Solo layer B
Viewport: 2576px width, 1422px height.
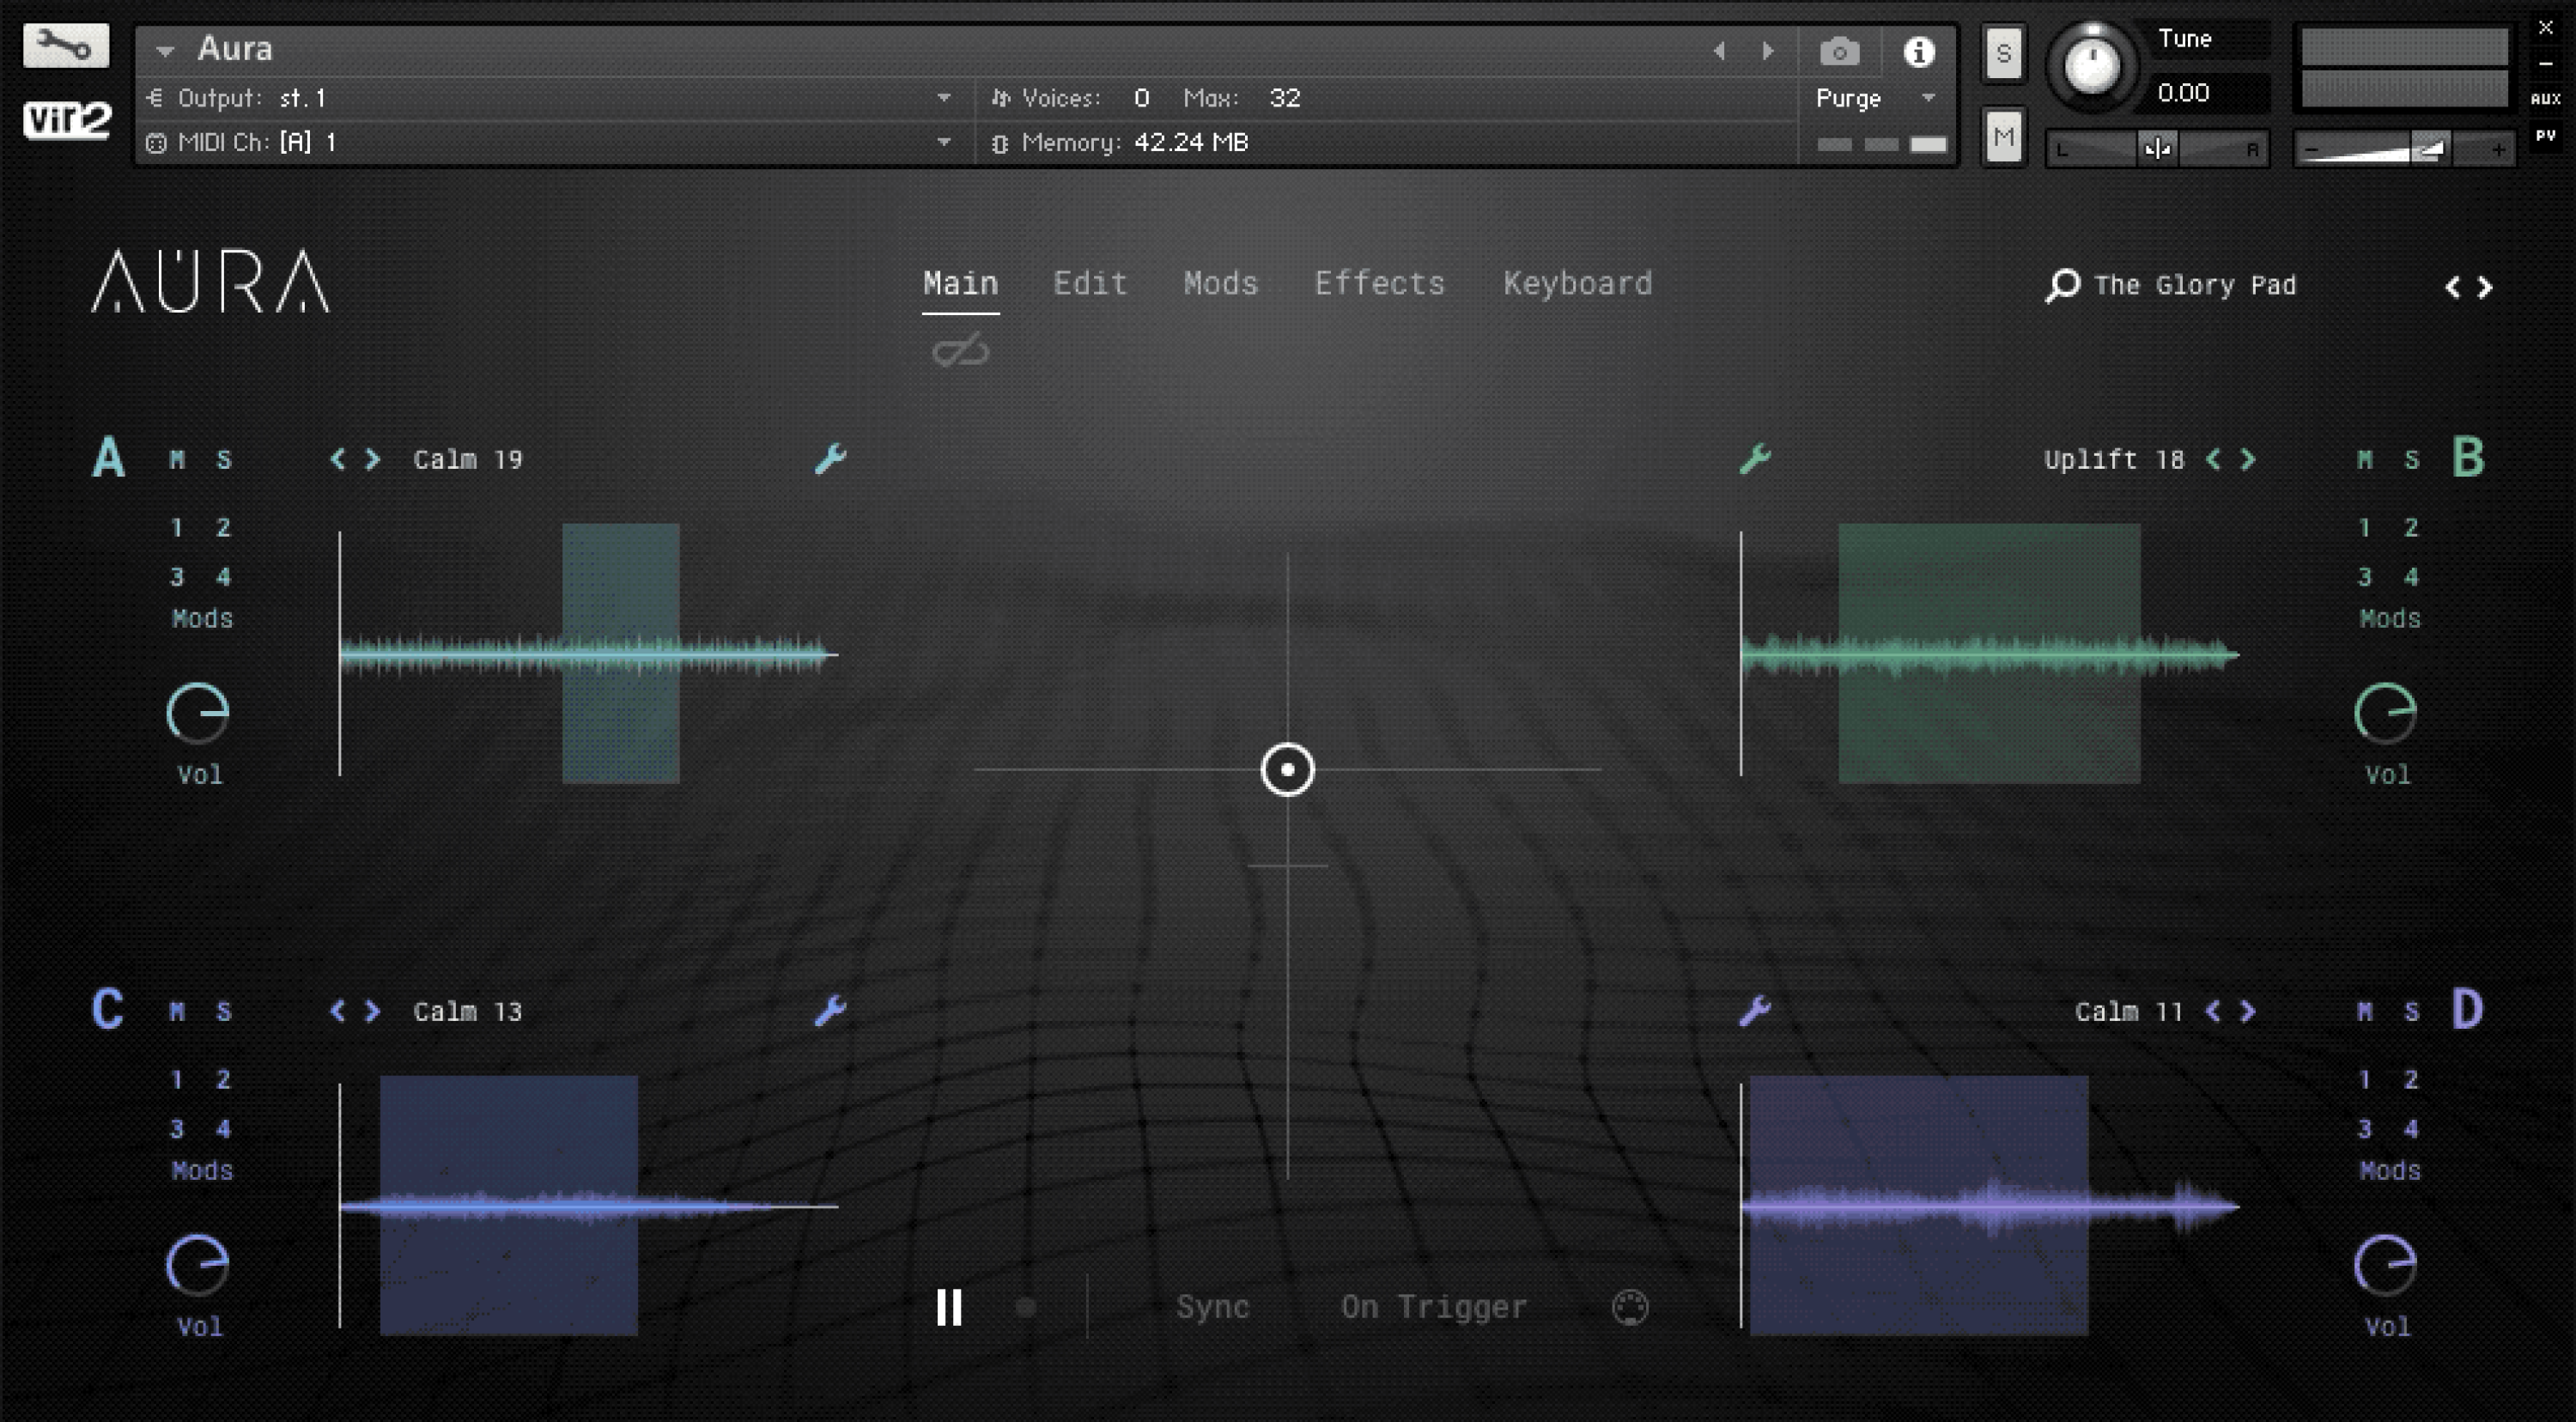point(2411,460)
